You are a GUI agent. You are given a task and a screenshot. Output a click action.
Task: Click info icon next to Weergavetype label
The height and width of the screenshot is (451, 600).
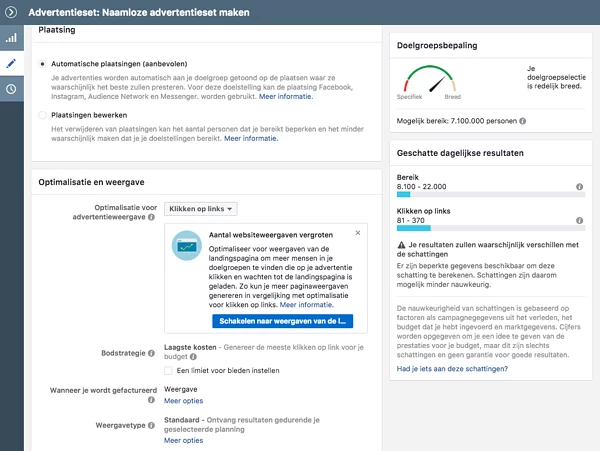152,425
